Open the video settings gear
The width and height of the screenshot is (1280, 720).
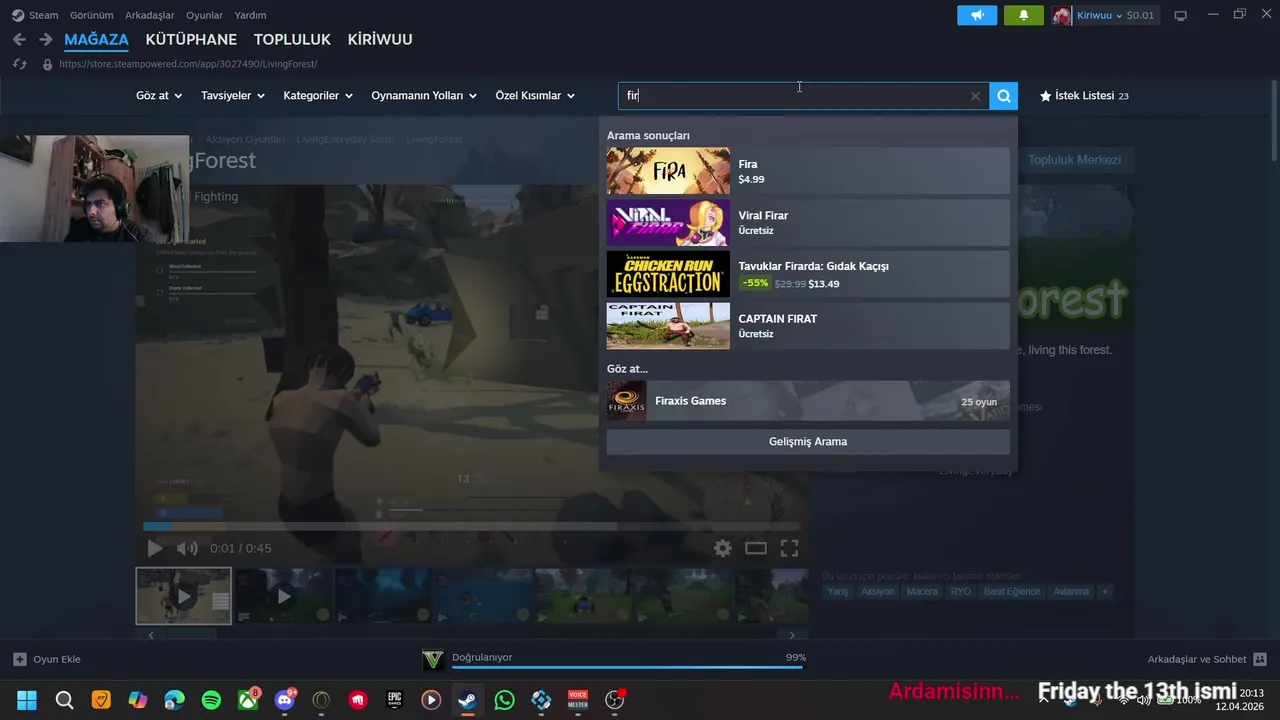pyautogui.click(x=722, y=548)
